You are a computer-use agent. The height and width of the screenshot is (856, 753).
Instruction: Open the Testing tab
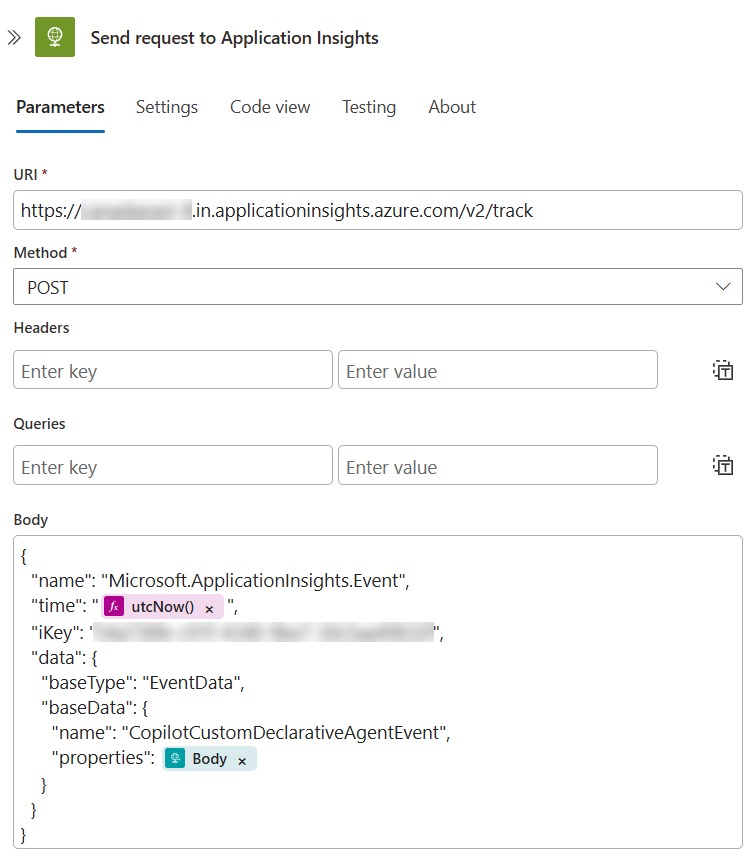(369, 107)
